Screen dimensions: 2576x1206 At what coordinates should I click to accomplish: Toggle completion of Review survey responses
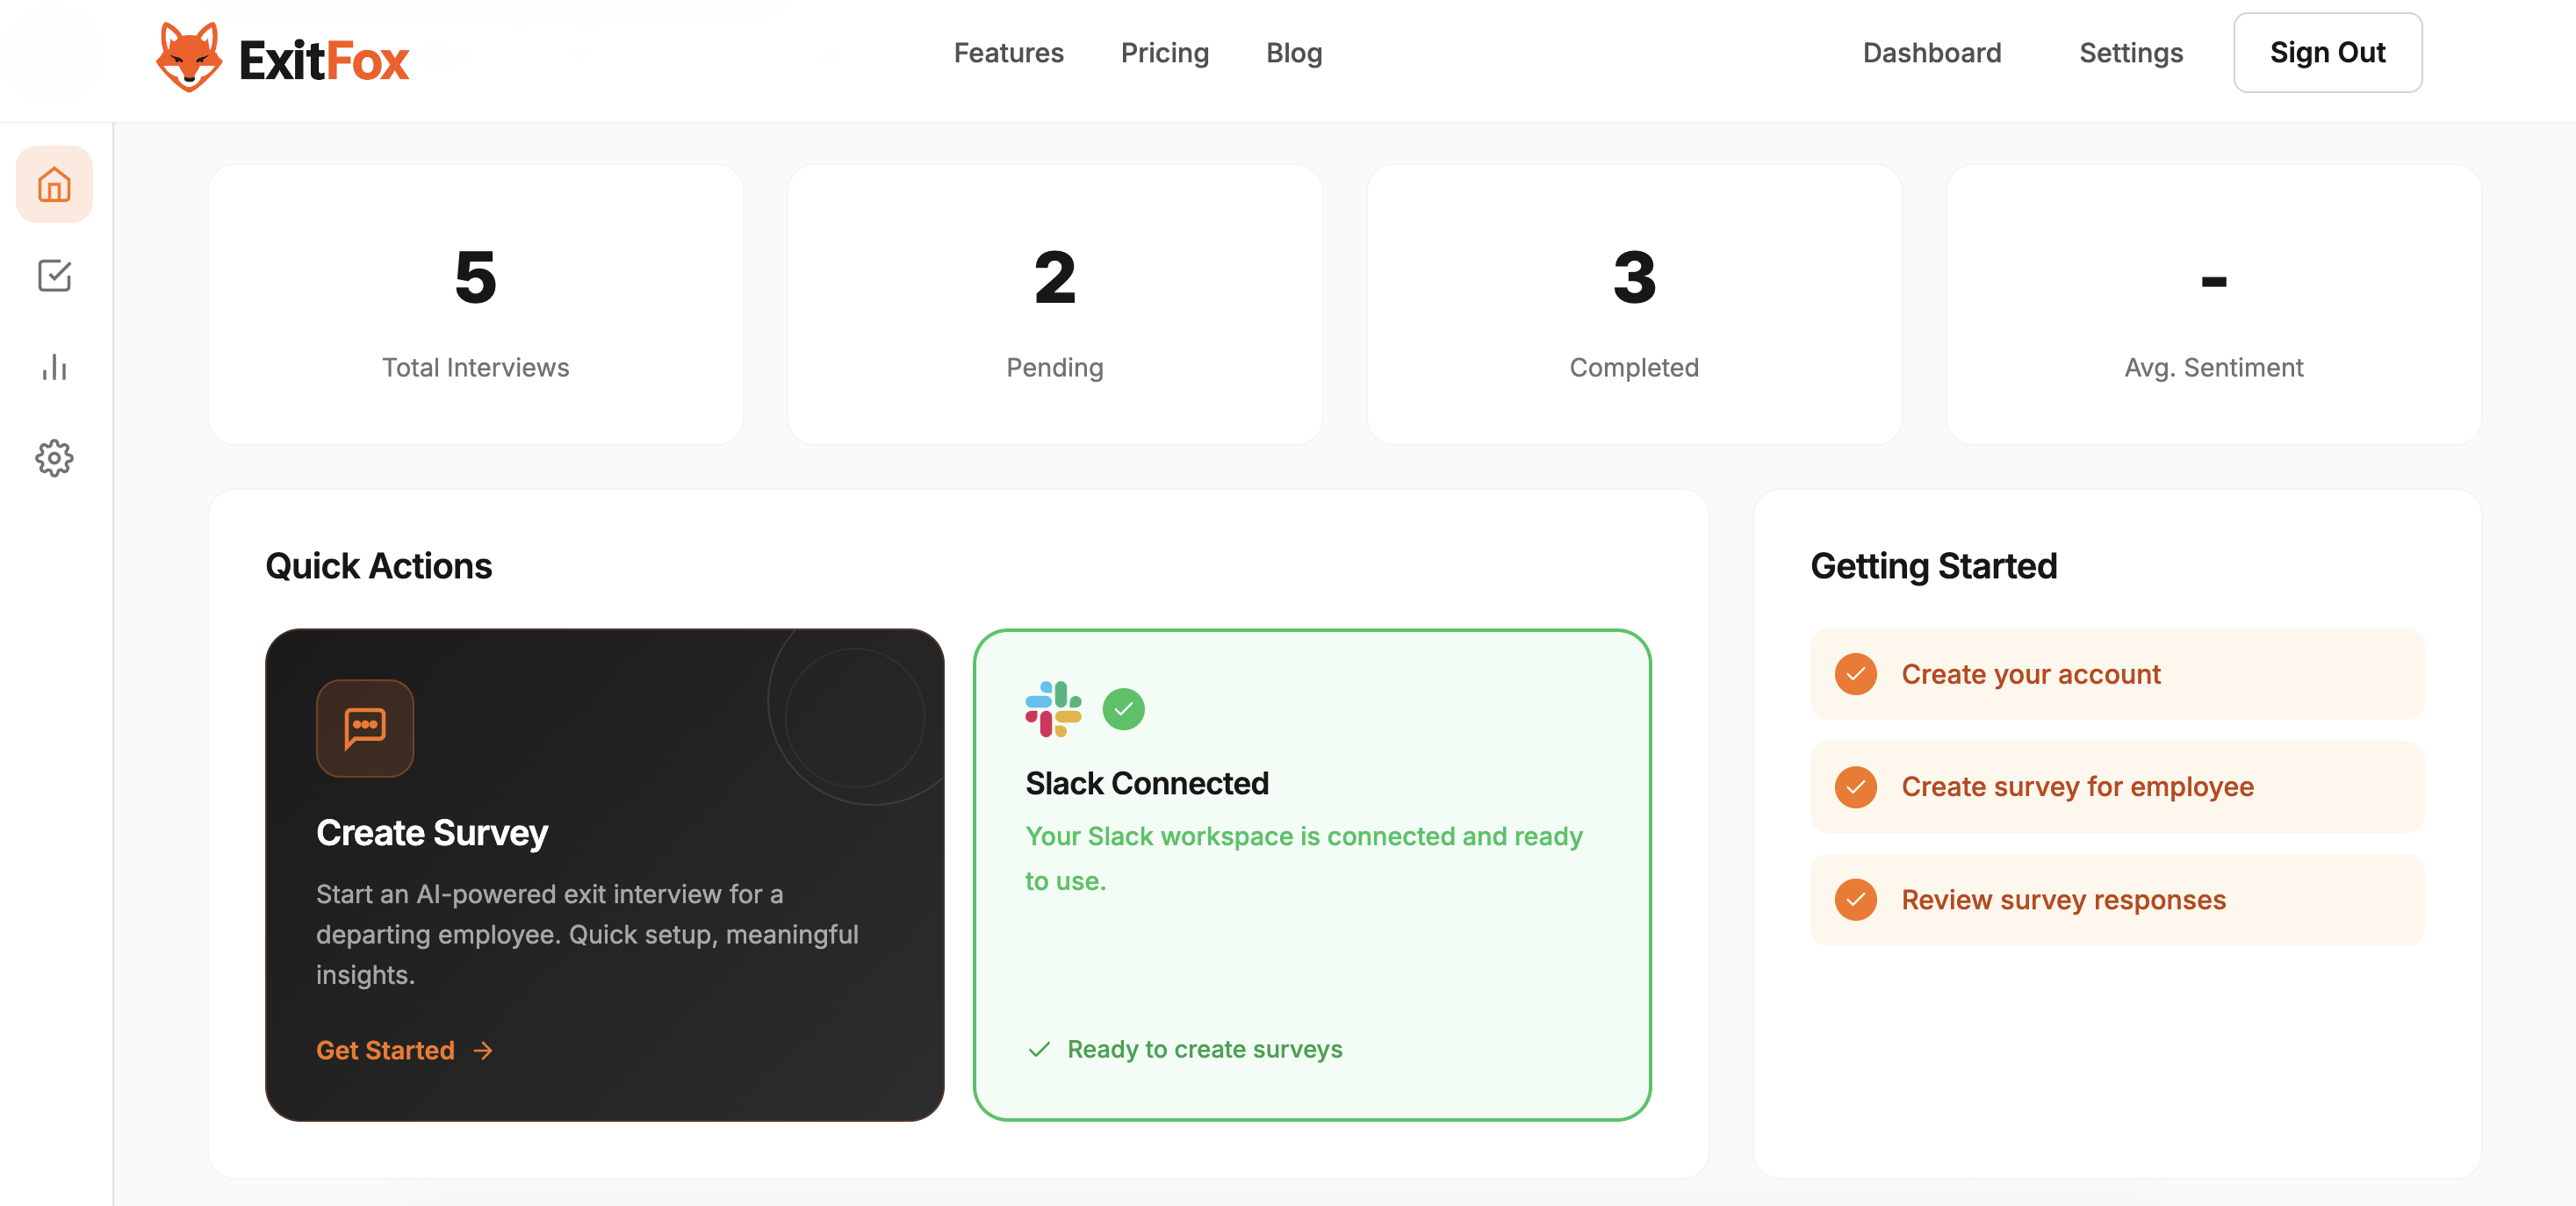(1856, 899)
